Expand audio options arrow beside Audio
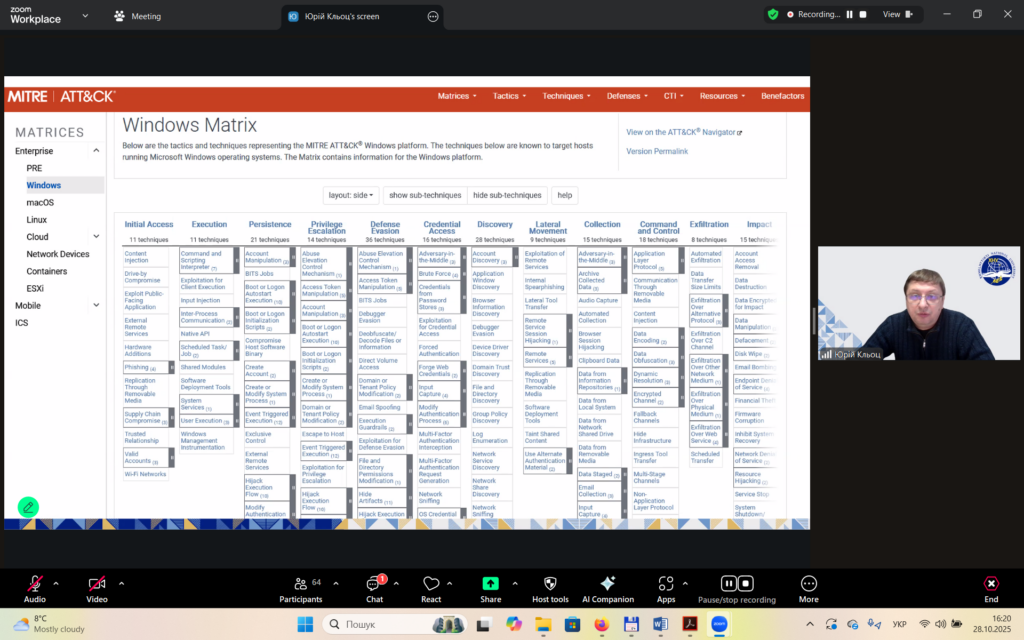The image size is (1024, 640). point(56,583)
